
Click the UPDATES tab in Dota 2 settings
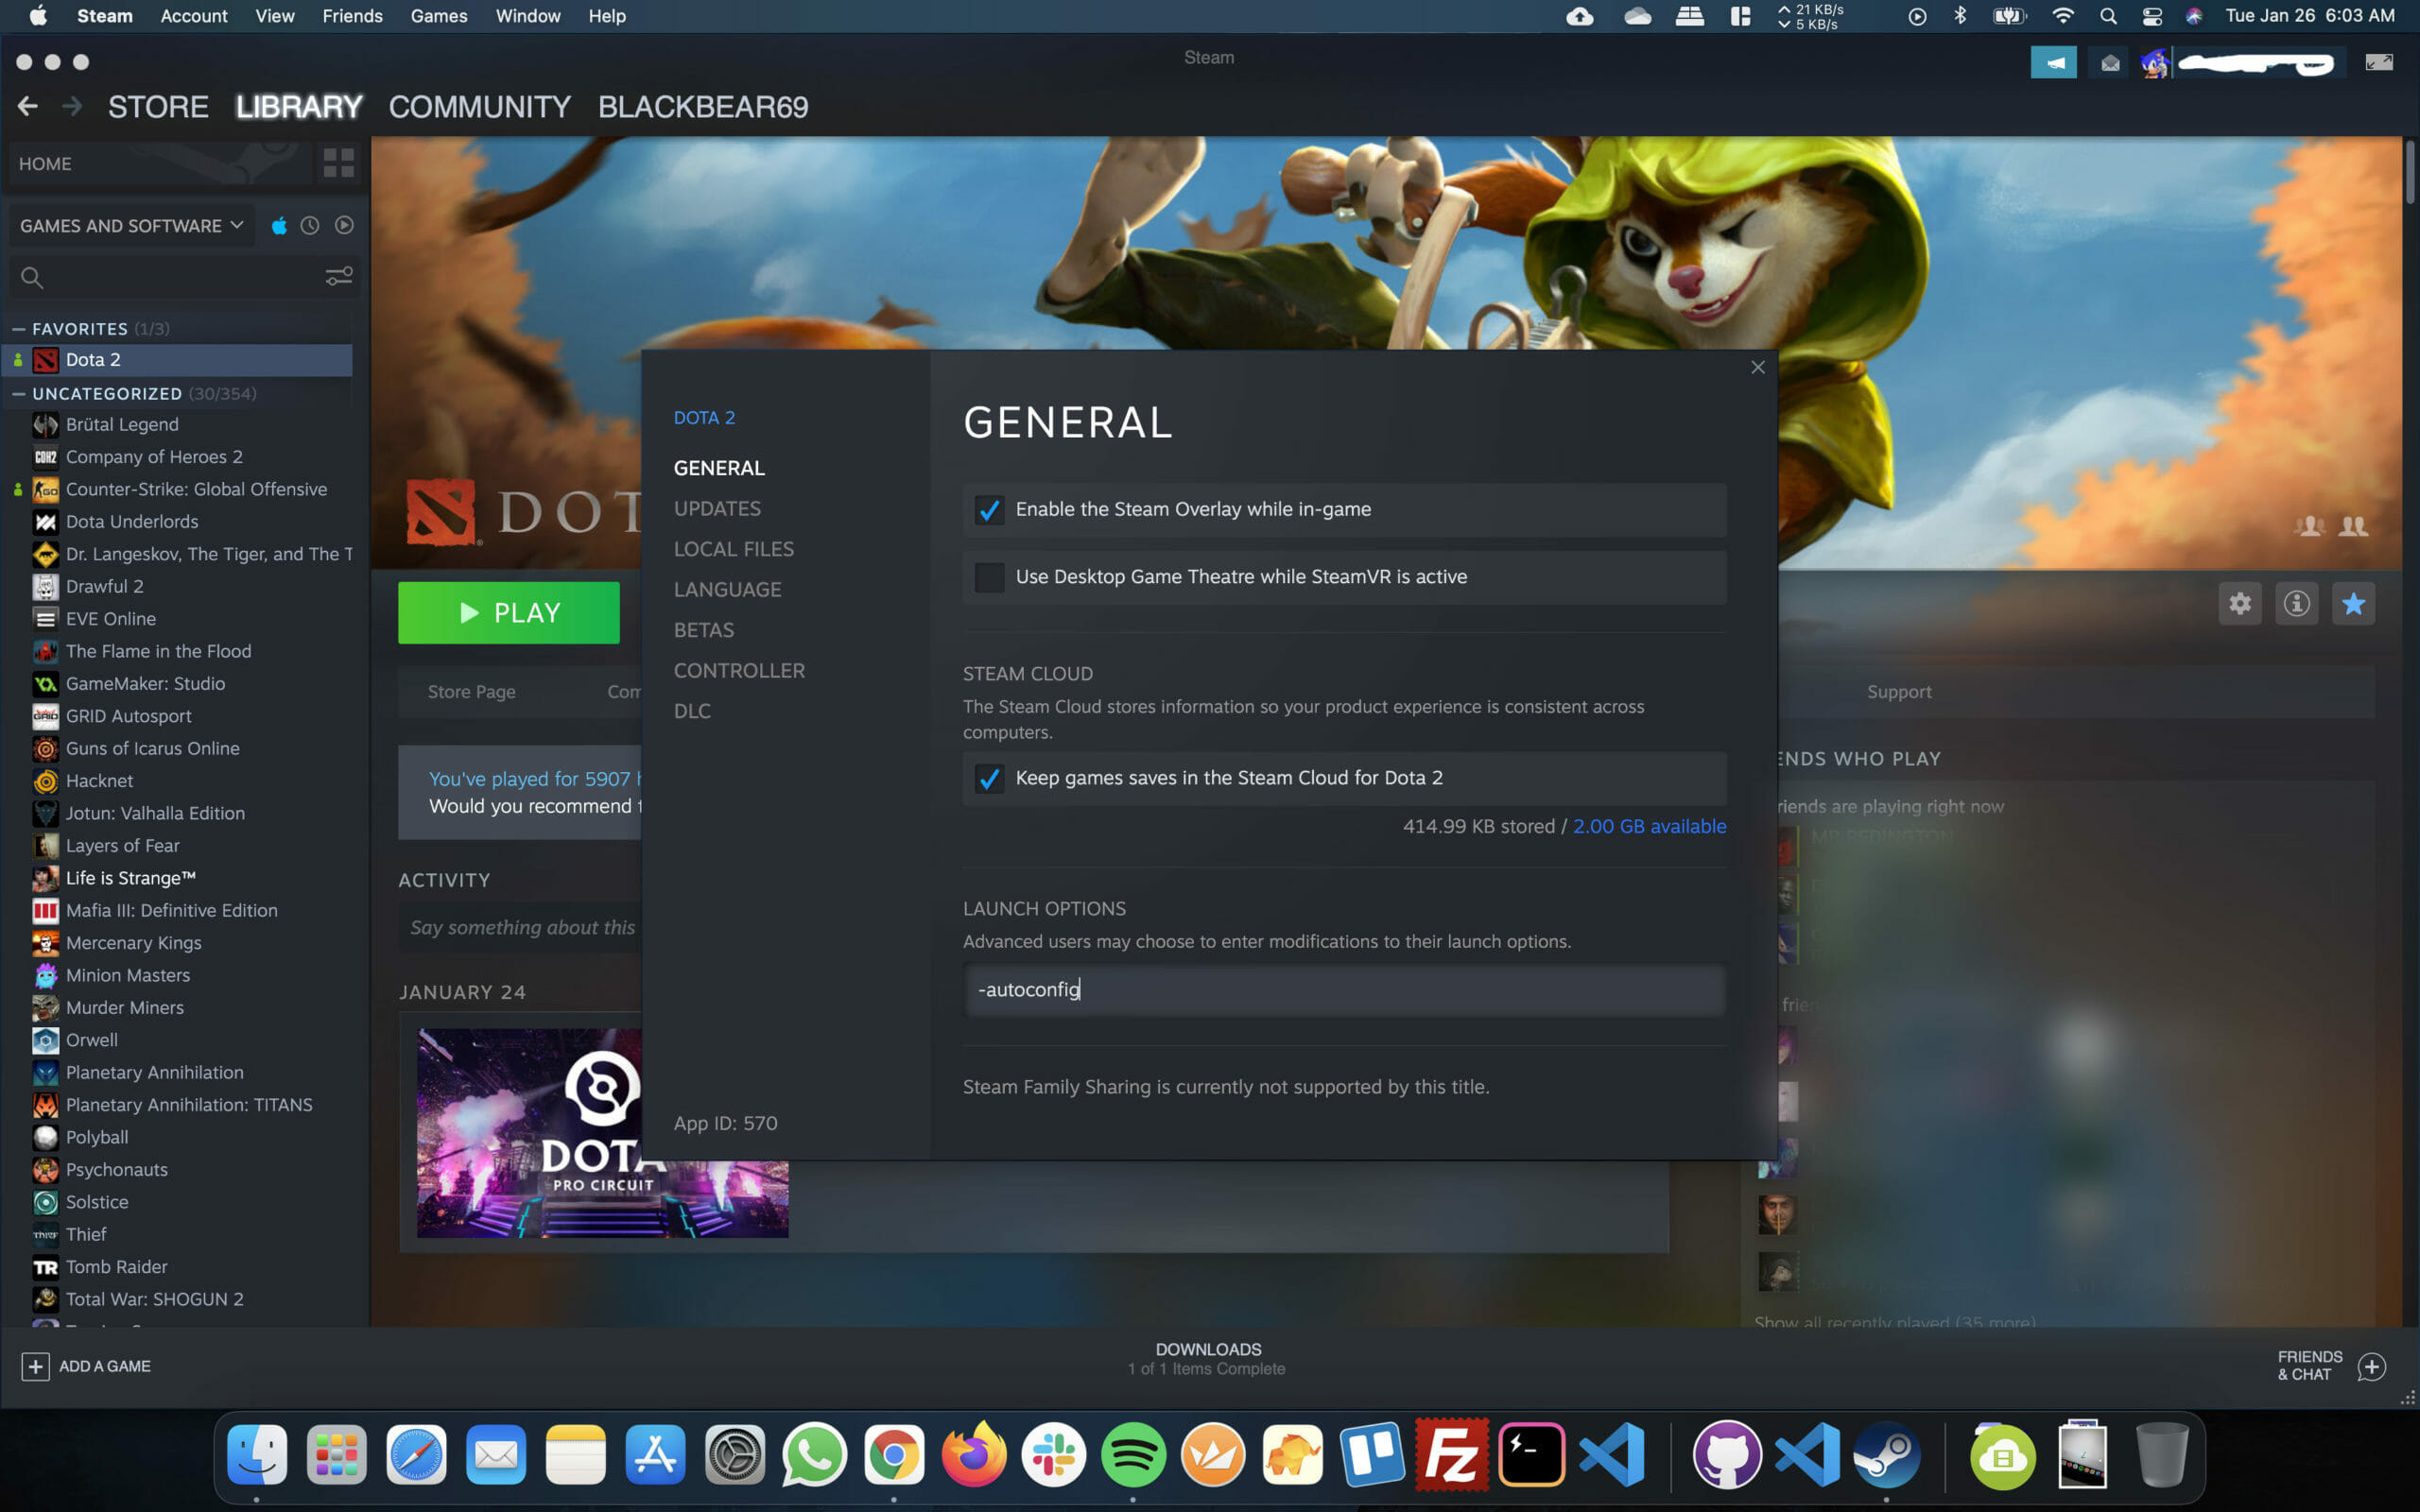click(716, 507)
